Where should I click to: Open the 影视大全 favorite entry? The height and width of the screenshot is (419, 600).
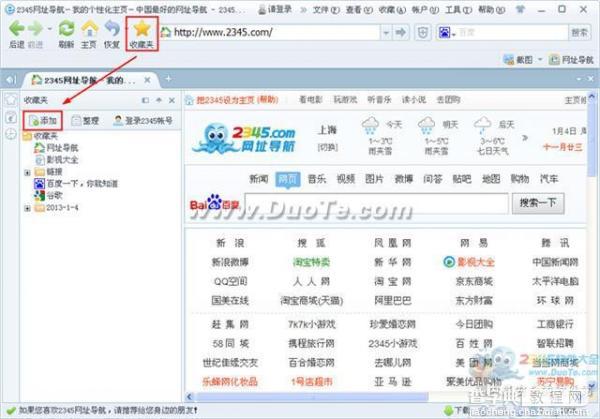(56, 160)
